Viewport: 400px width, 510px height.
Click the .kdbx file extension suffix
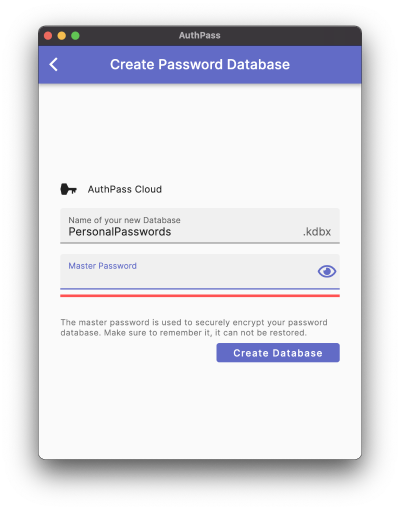(x=317, y=232)
